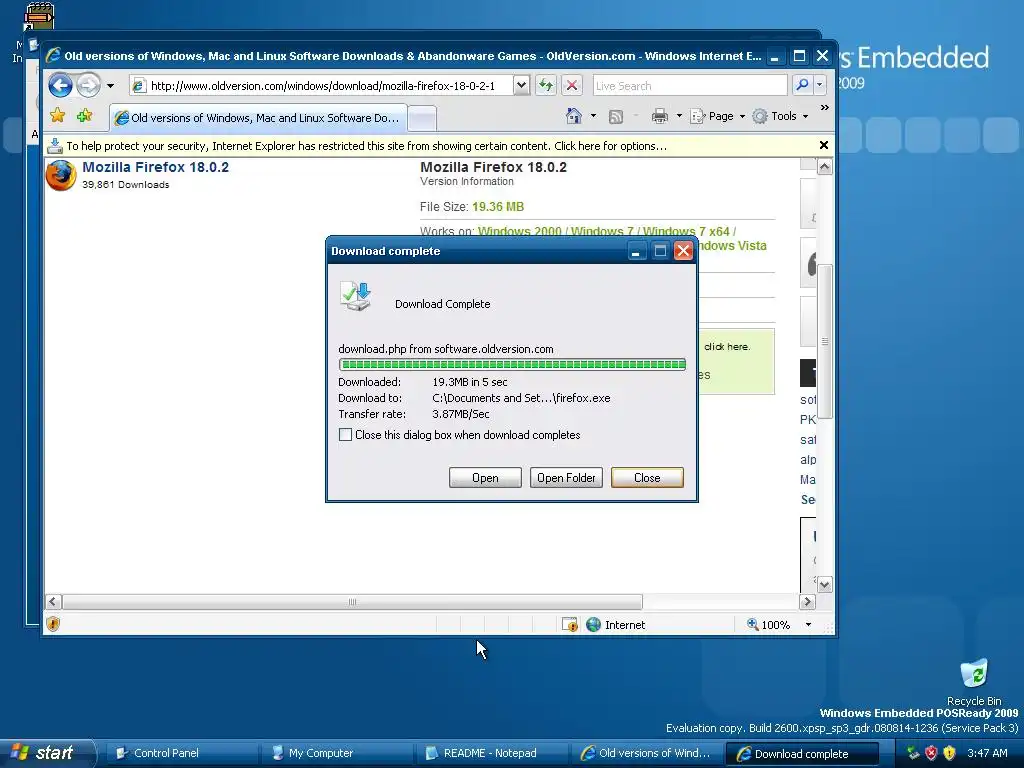Click the IE Forward arrow button
Viewport: 1024px width, 768px height.
click(88, 85)
